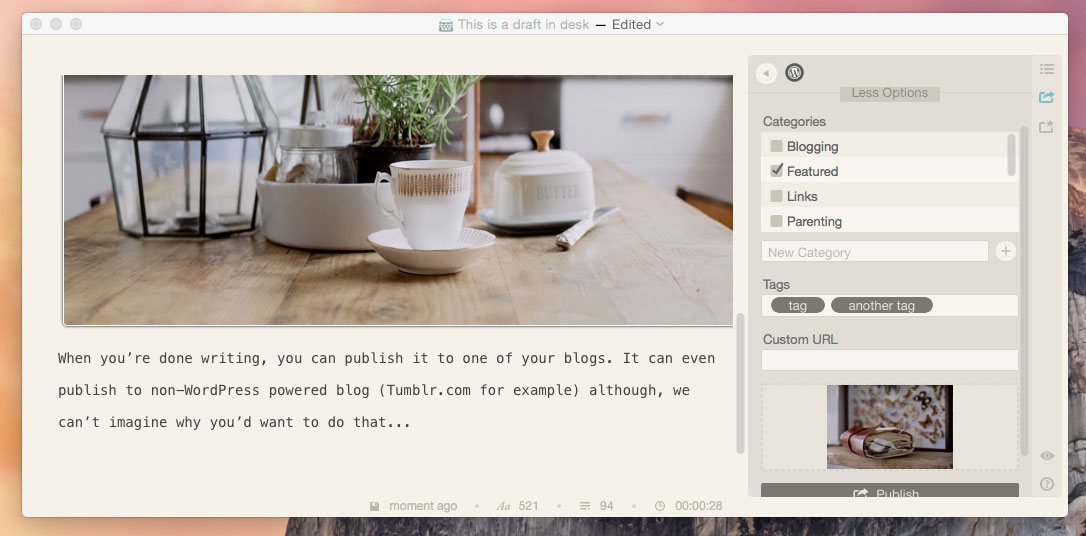Viewport: 1086px width, 536px height.
Task: Check the Parenting category
Action: 776,221
